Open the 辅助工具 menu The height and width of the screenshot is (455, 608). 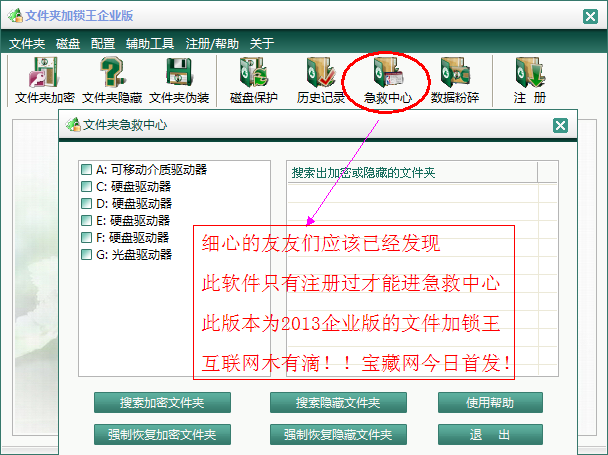(x=150, y=43)
